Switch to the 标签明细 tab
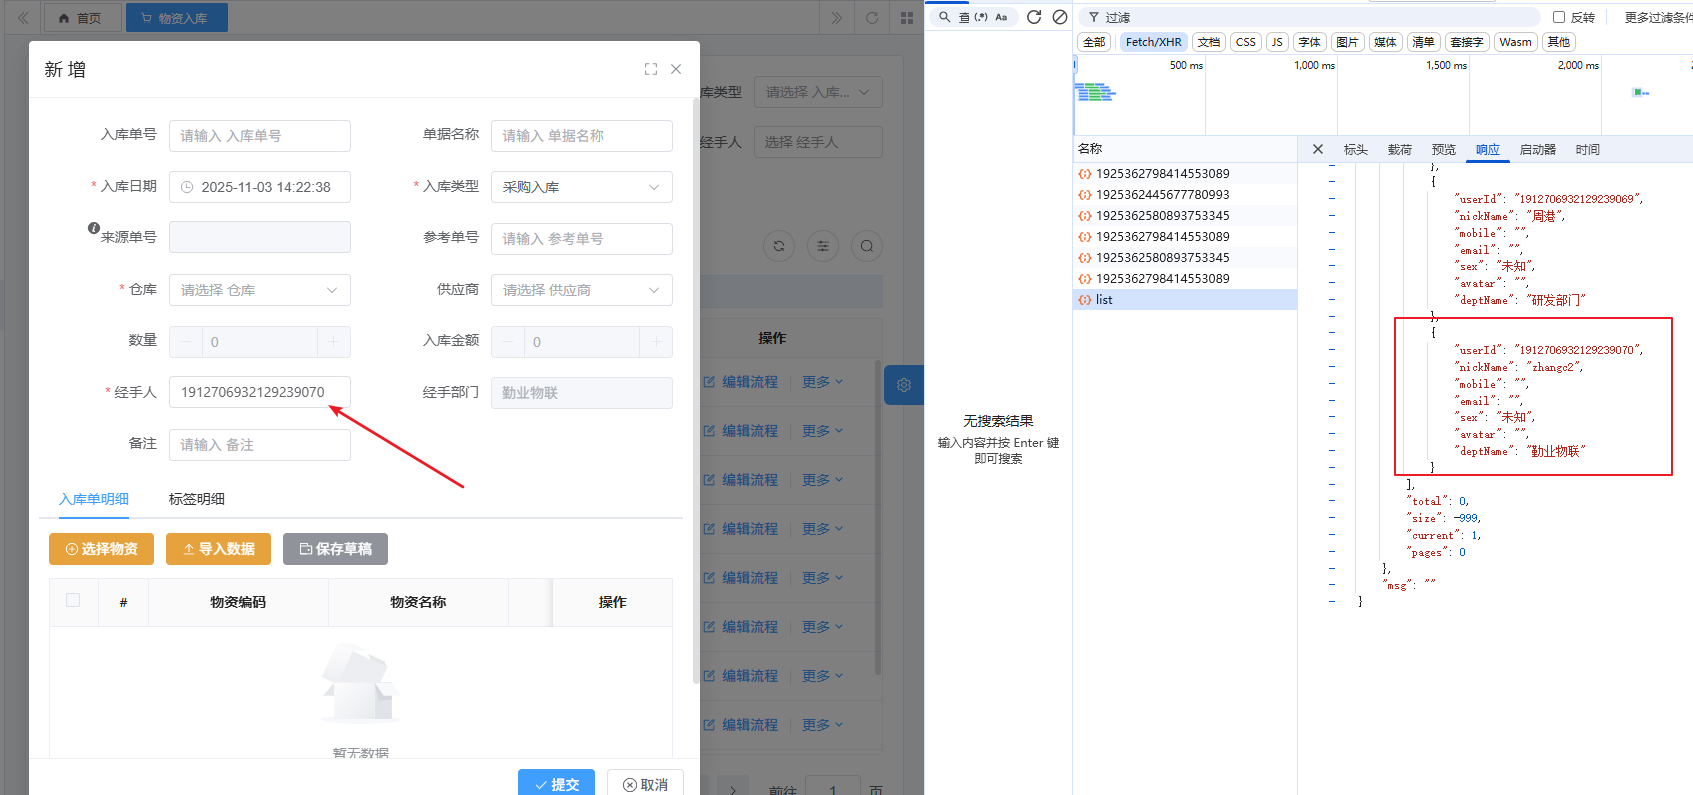Image resolution: width=1693 pixels, height=795 pixels. [197, 499]
